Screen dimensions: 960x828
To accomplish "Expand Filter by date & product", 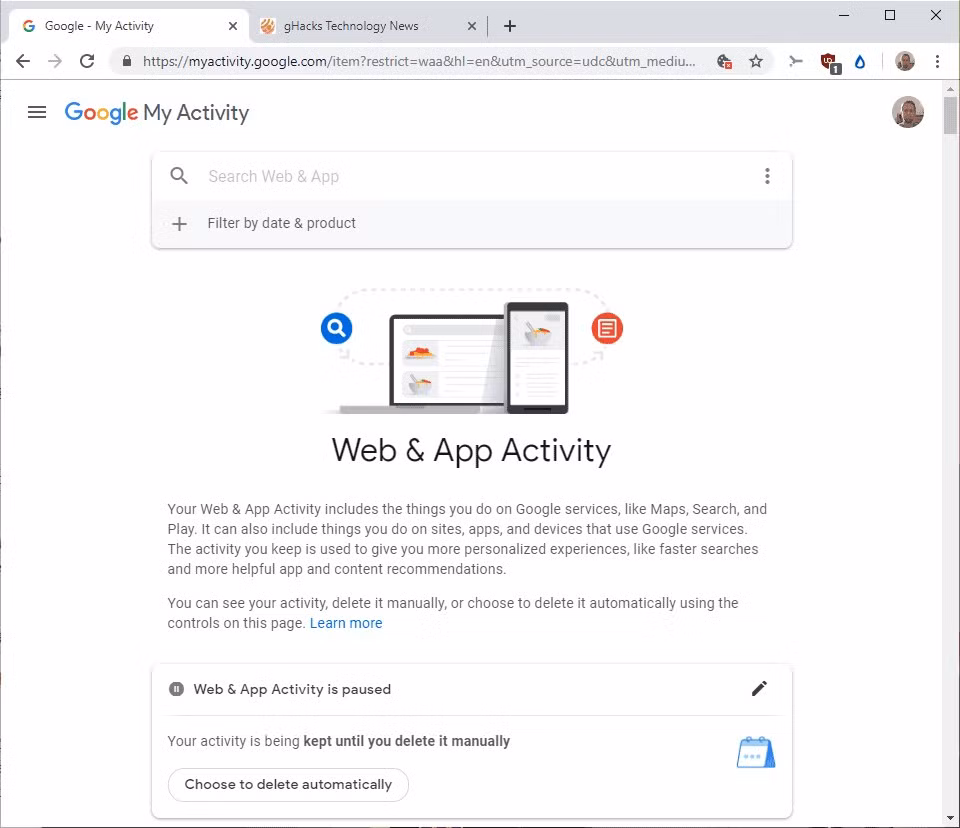I will click(281, 223).
